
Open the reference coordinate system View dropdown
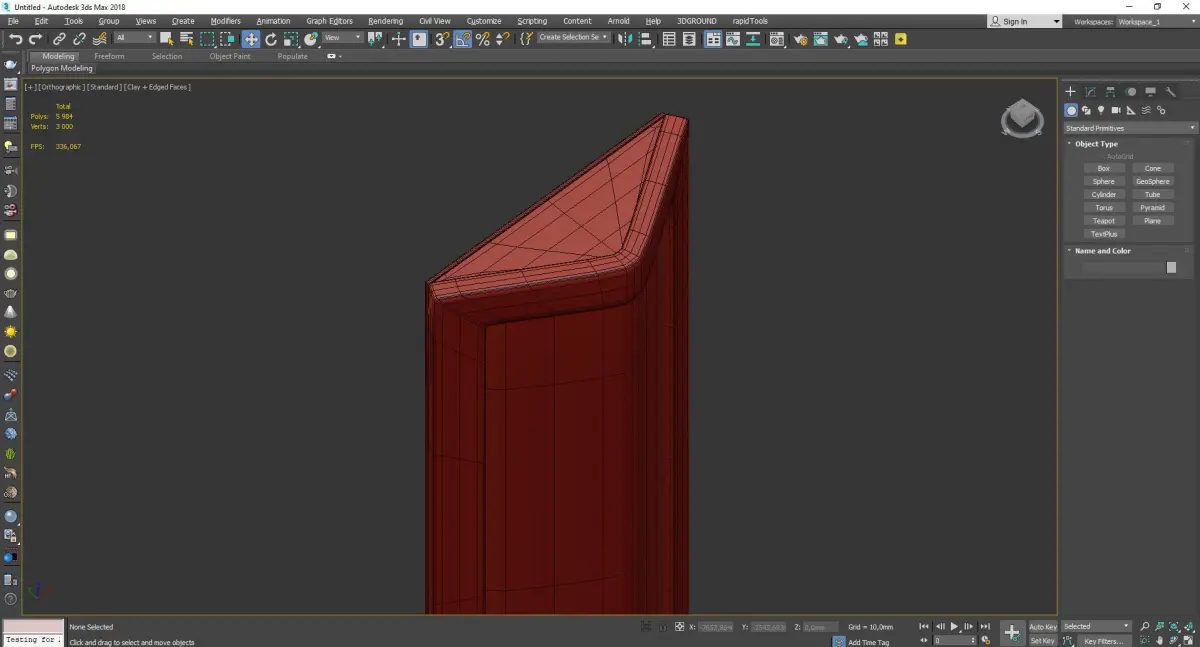(x=342, y=38)
